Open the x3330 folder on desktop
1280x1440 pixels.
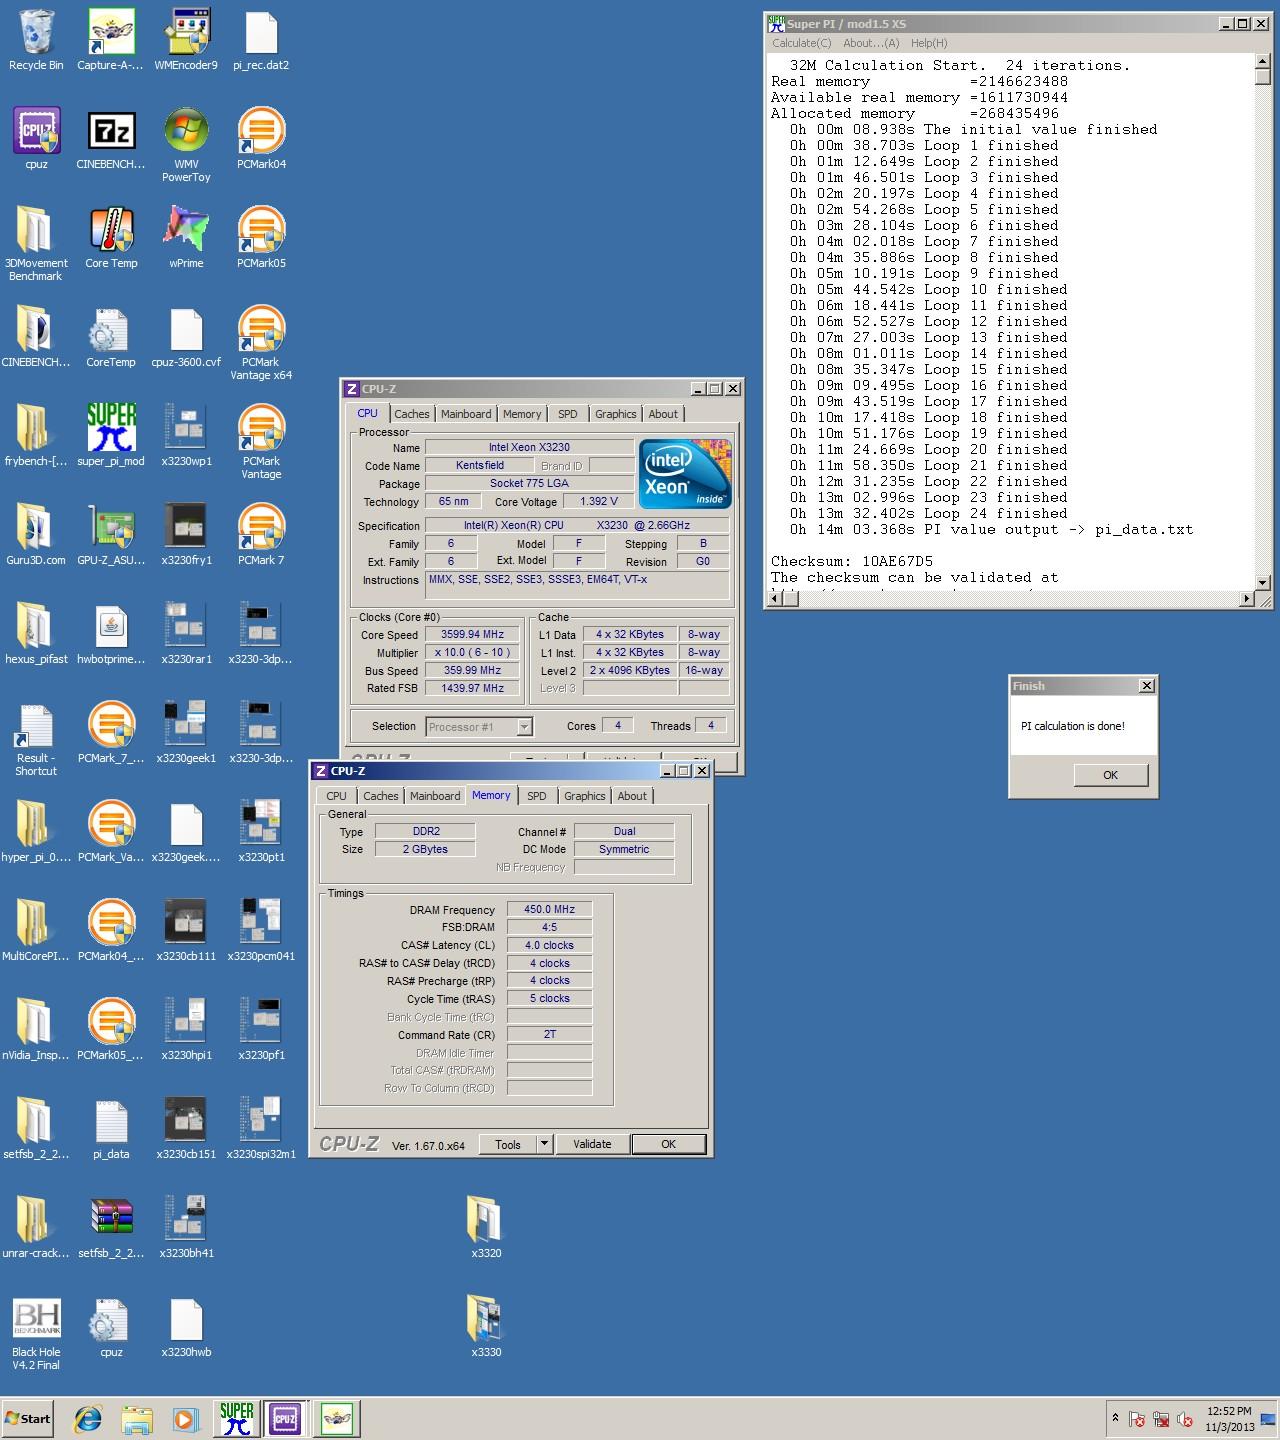(x=486, y=1319)
